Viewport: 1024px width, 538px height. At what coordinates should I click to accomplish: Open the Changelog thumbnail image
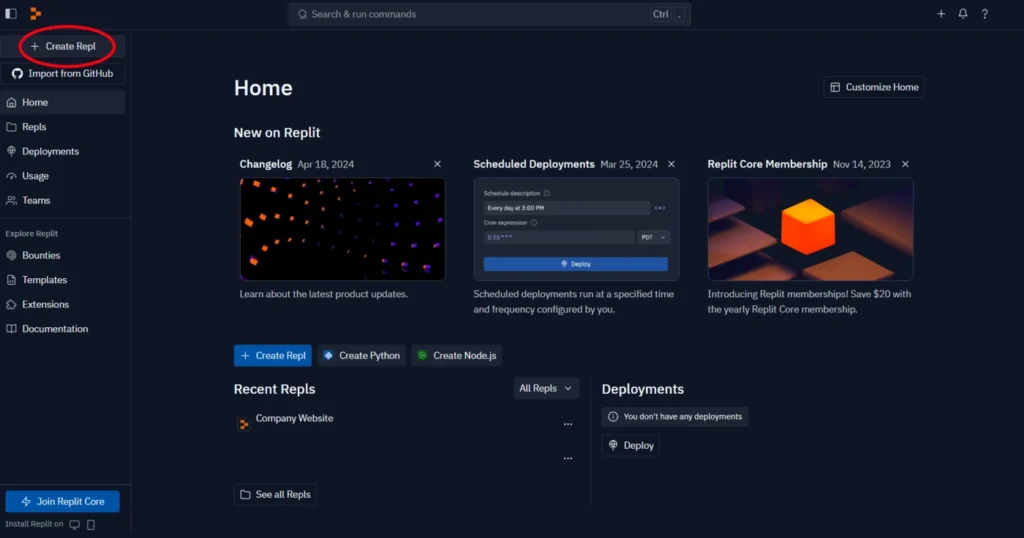coord(342,229)
